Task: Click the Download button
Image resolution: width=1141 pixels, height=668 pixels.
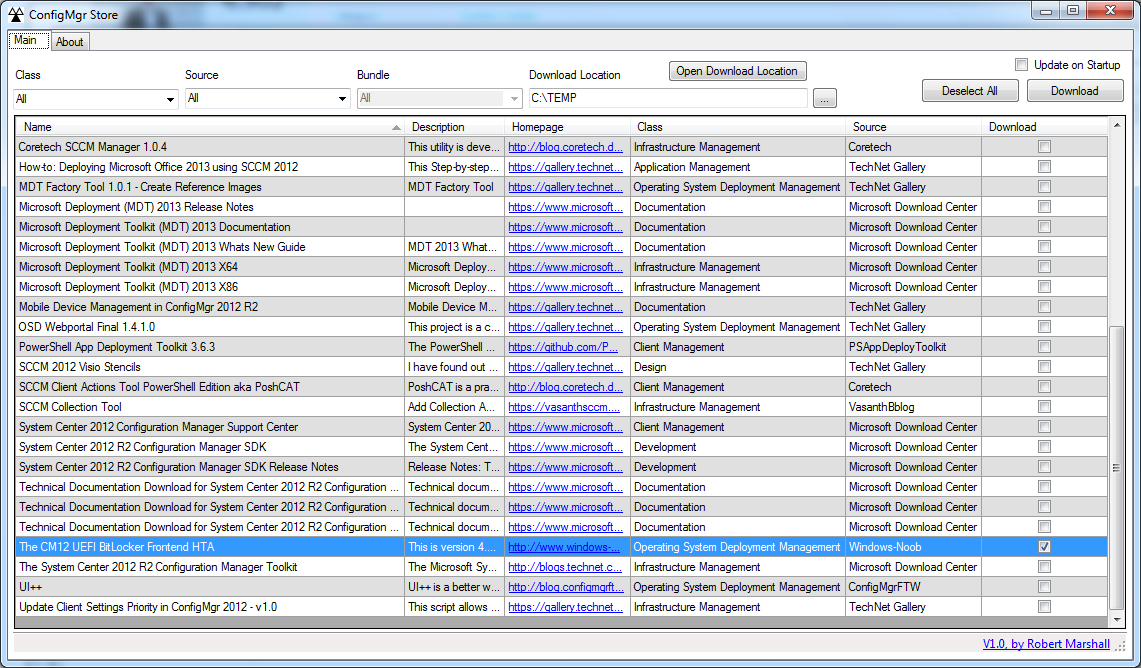Action: pyautogui.click(x=1075, y=91)
